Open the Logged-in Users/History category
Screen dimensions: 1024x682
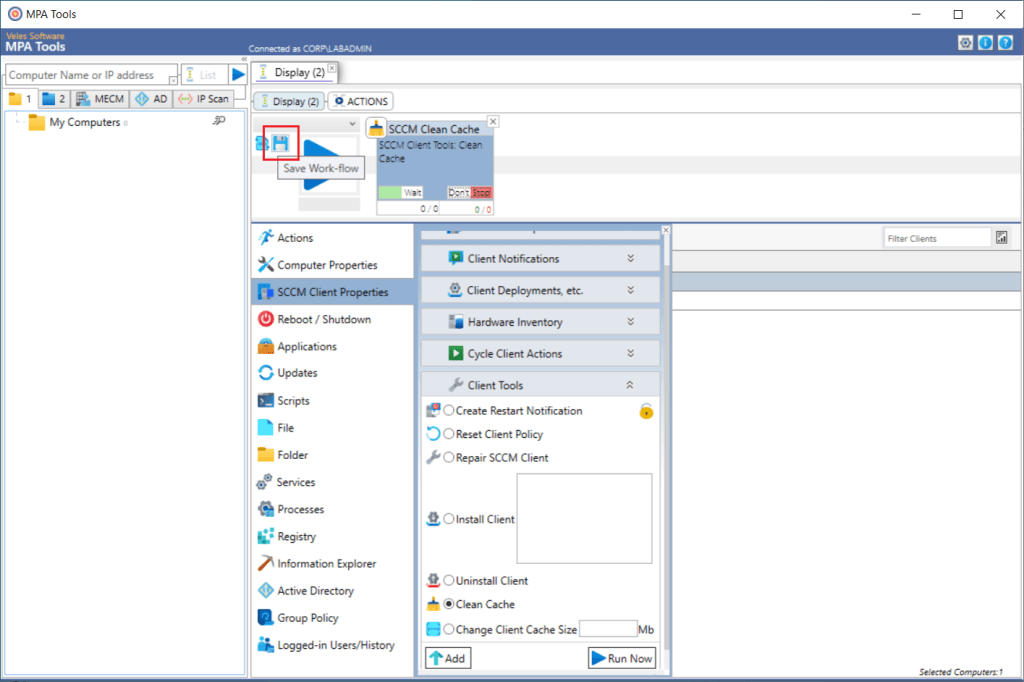point(332,645)
